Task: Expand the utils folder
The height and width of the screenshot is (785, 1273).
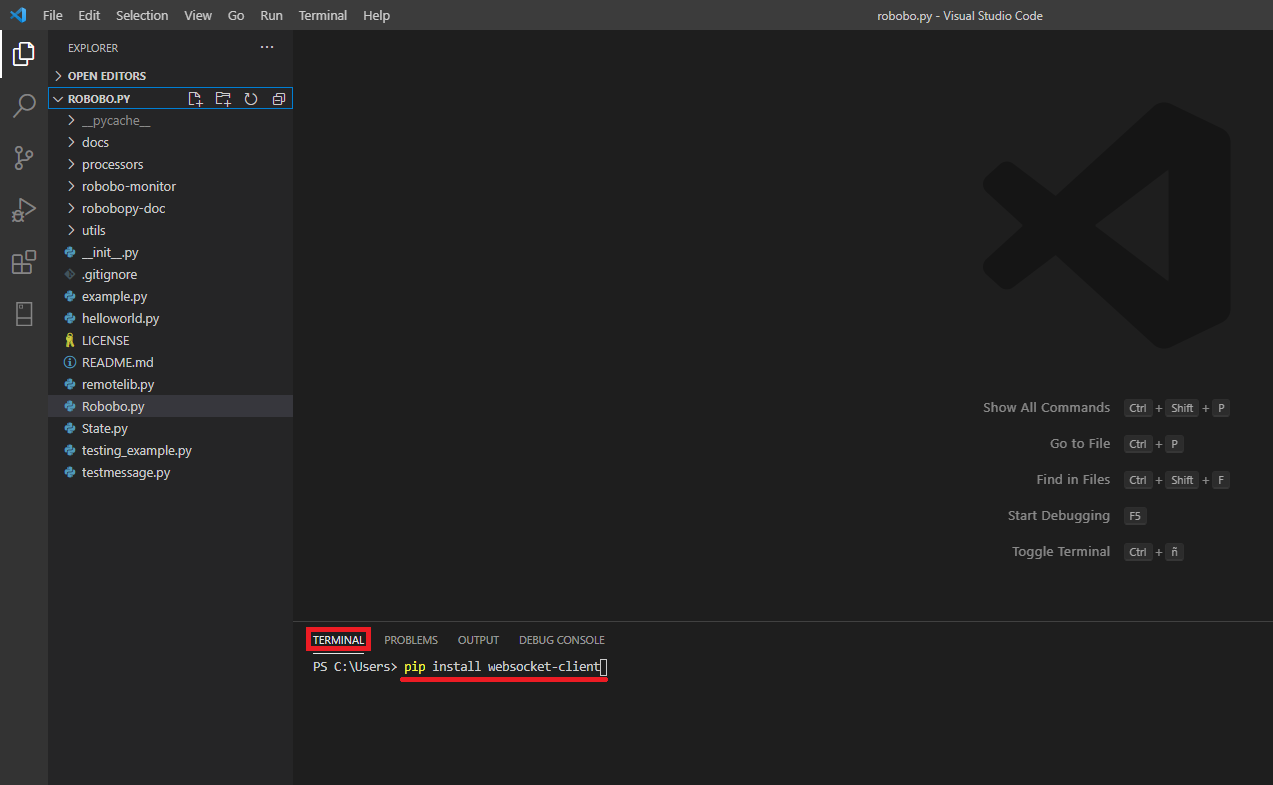Action: point(170,231)
